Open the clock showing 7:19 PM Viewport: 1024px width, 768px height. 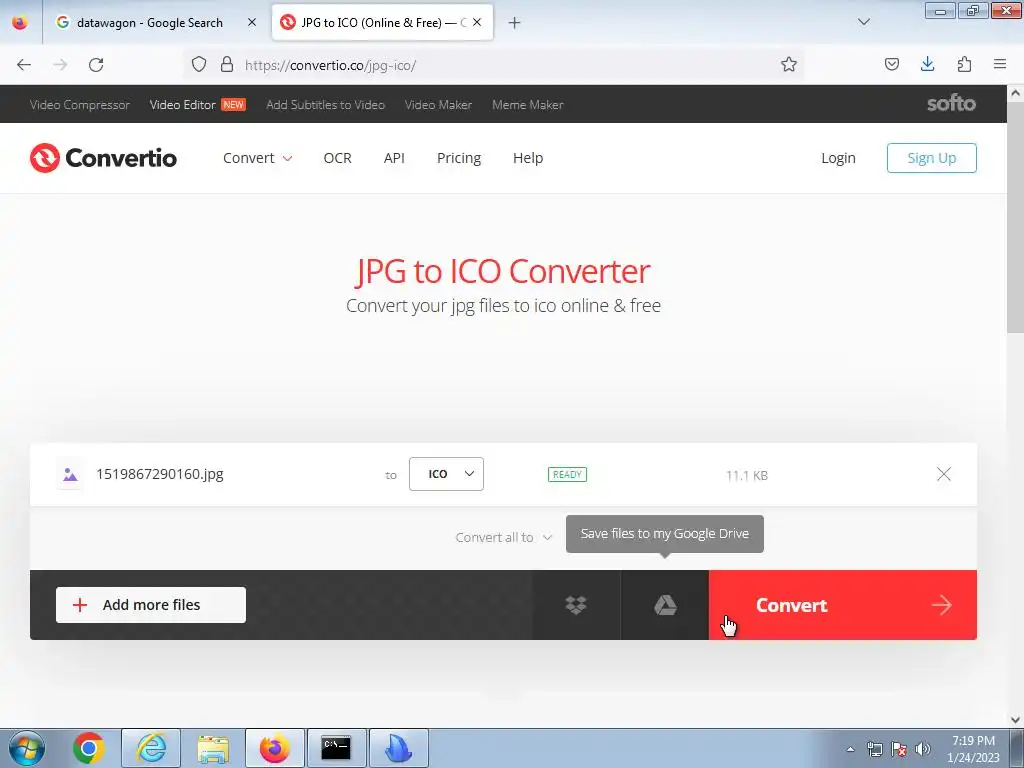973,749
